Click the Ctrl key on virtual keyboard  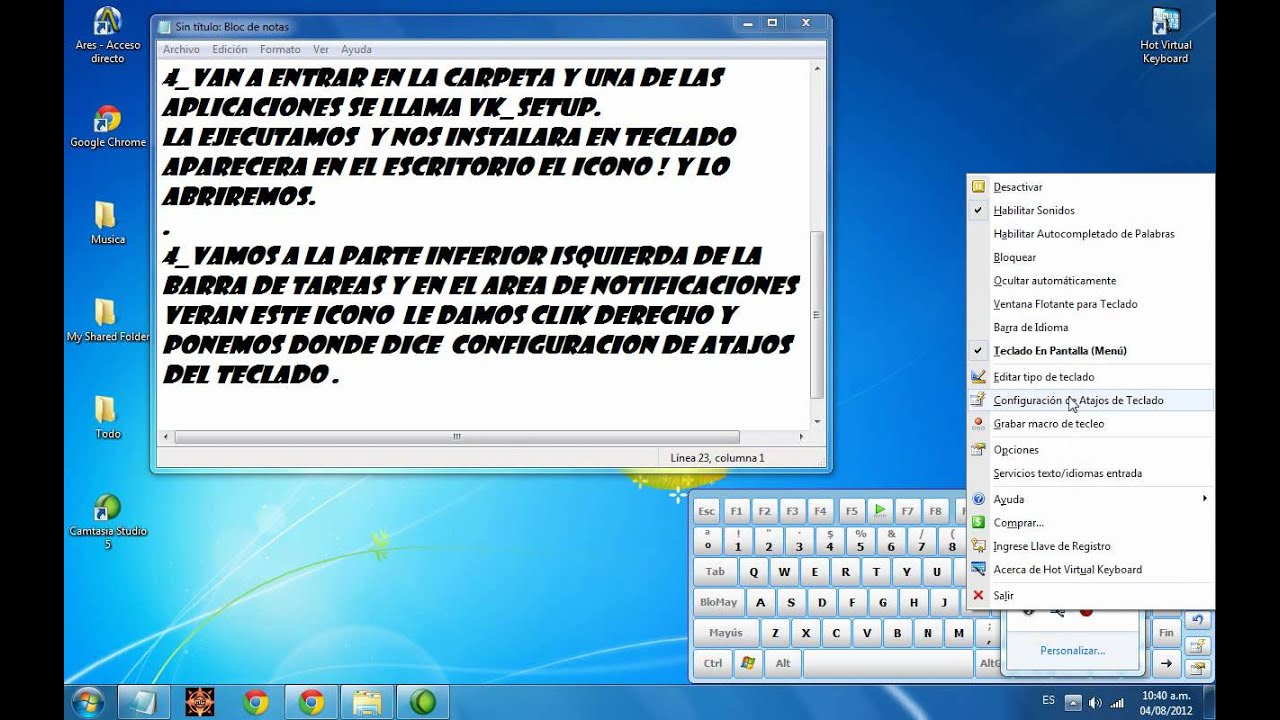tap(713, 662)
